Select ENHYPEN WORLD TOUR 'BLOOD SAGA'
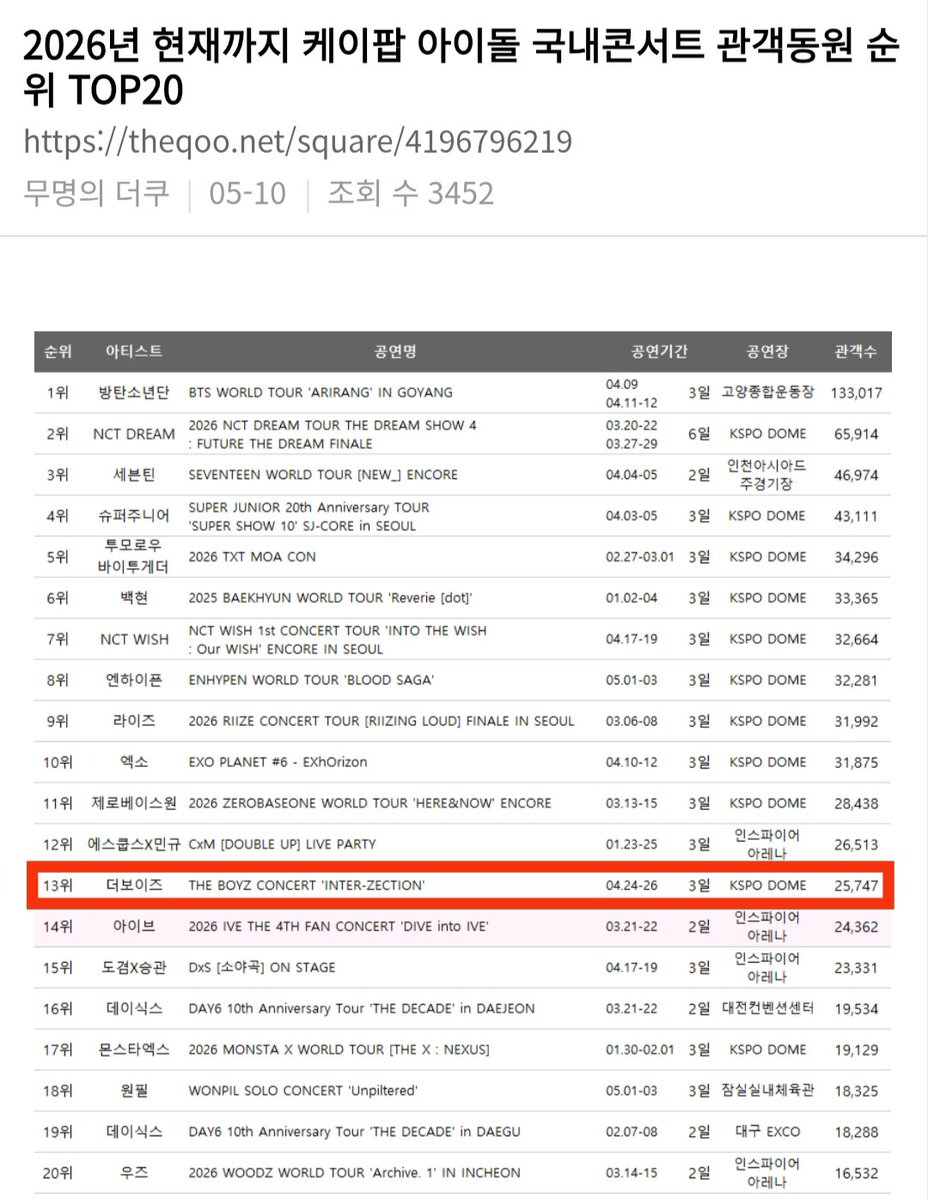The height and width of the screenshot is (1200, 928). tap(311, 680)
